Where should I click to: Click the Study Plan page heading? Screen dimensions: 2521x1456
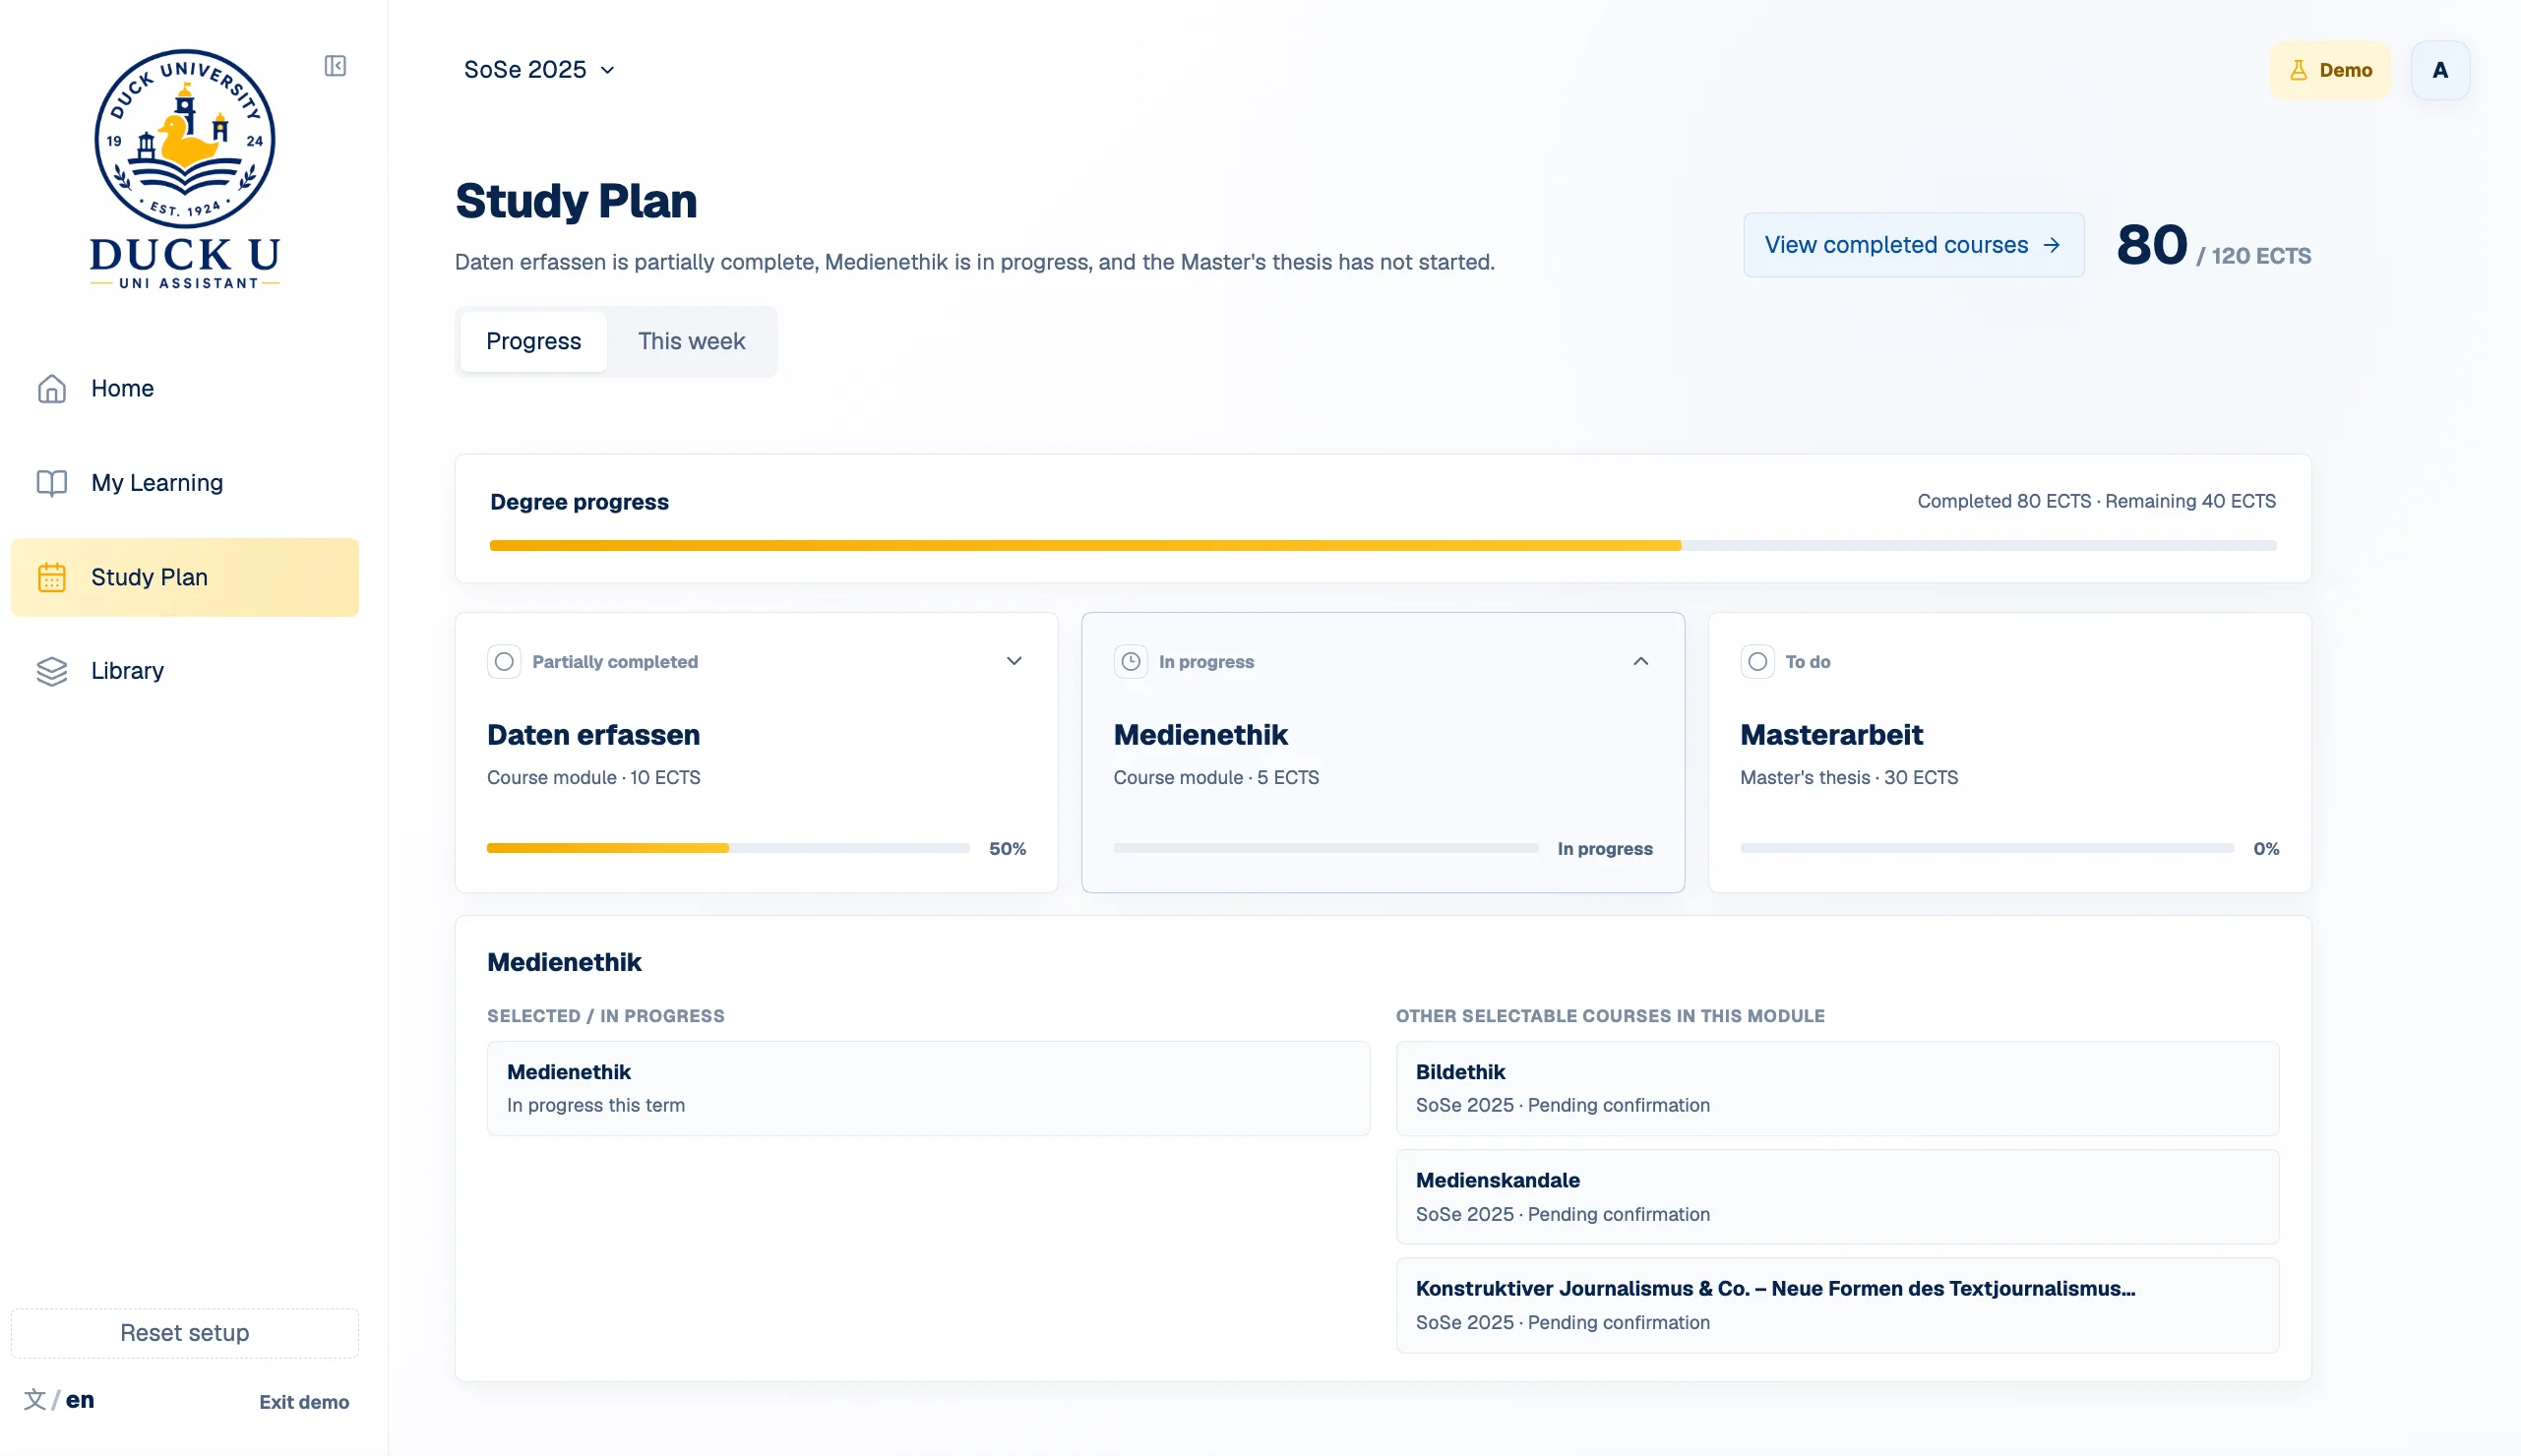pos(576,201)
